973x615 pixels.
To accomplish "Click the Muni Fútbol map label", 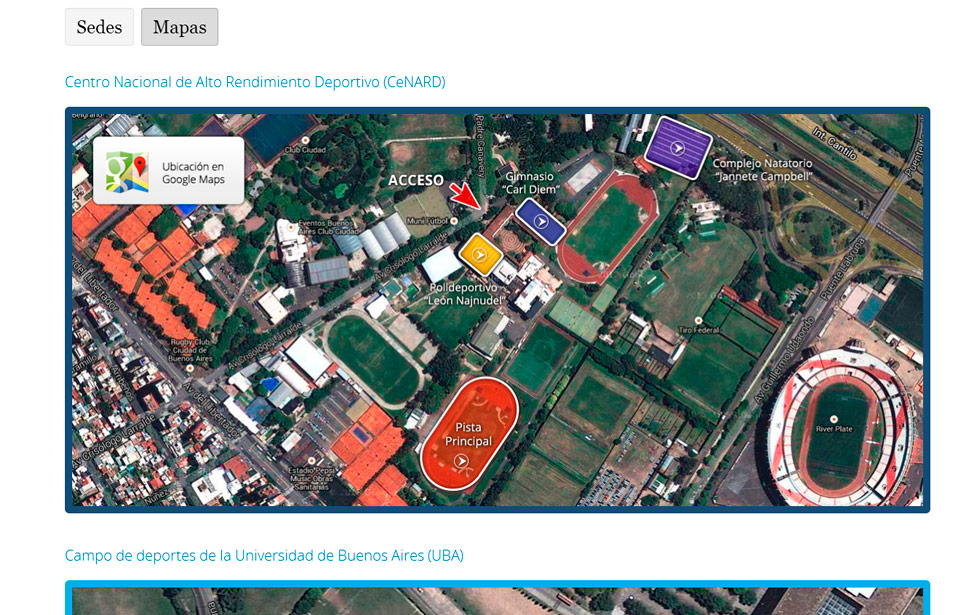I will click(x=427, y=221).
